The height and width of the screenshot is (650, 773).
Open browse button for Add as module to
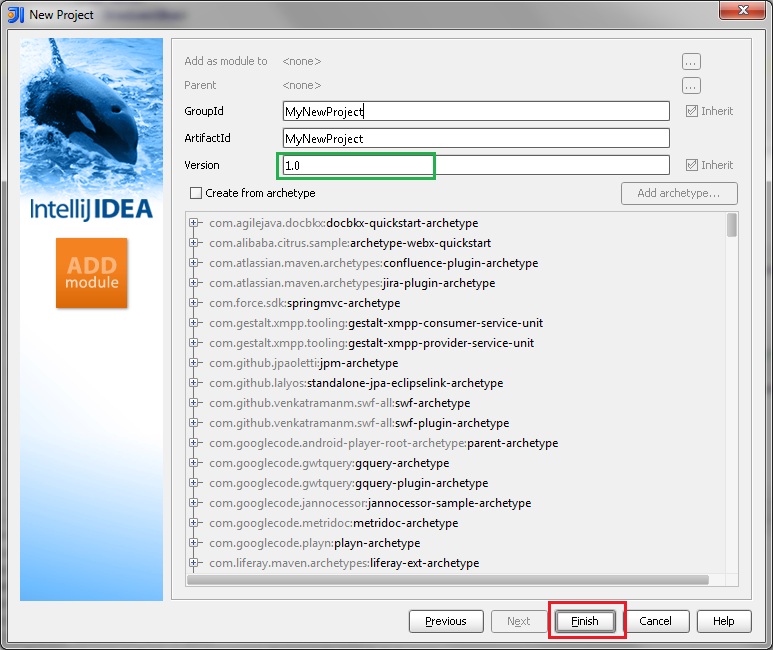point(691,62)
